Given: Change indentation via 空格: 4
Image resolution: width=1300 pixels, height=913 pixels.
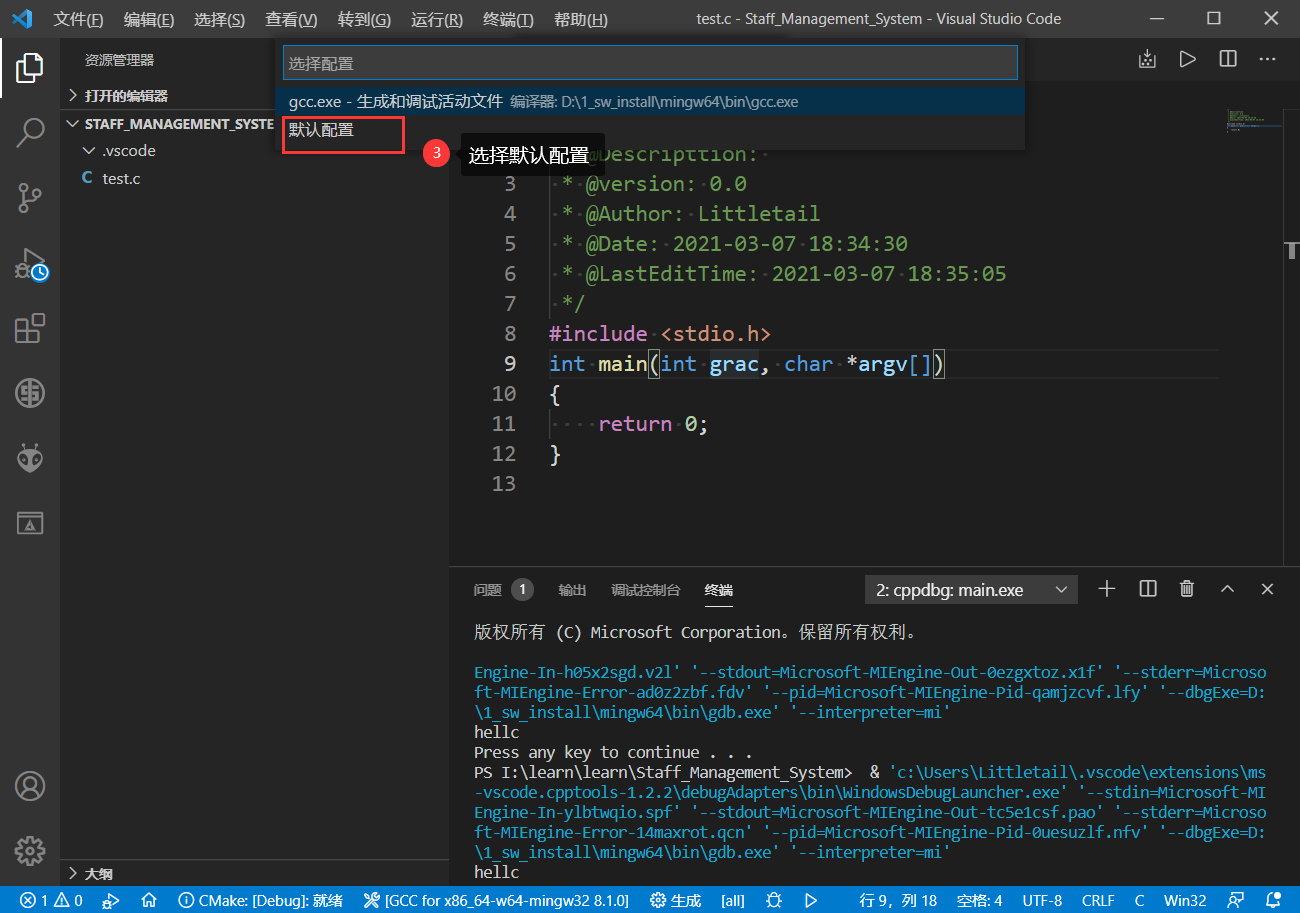Looking at the screenshot, I should coord(979,900).
